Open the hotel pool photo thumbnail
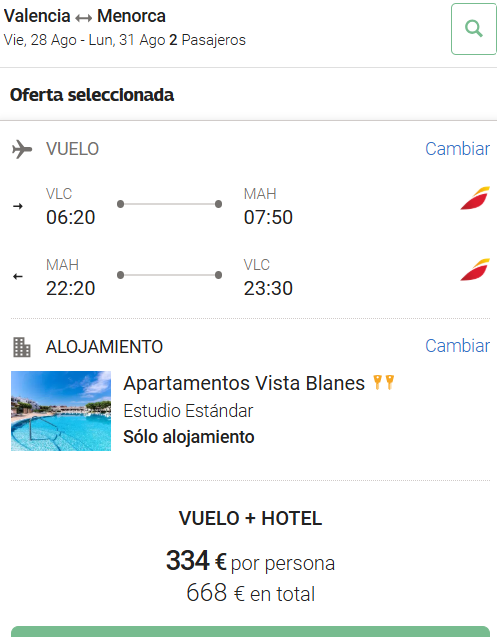Viewport: 497px width, 637px height. [x=61, y=411]
